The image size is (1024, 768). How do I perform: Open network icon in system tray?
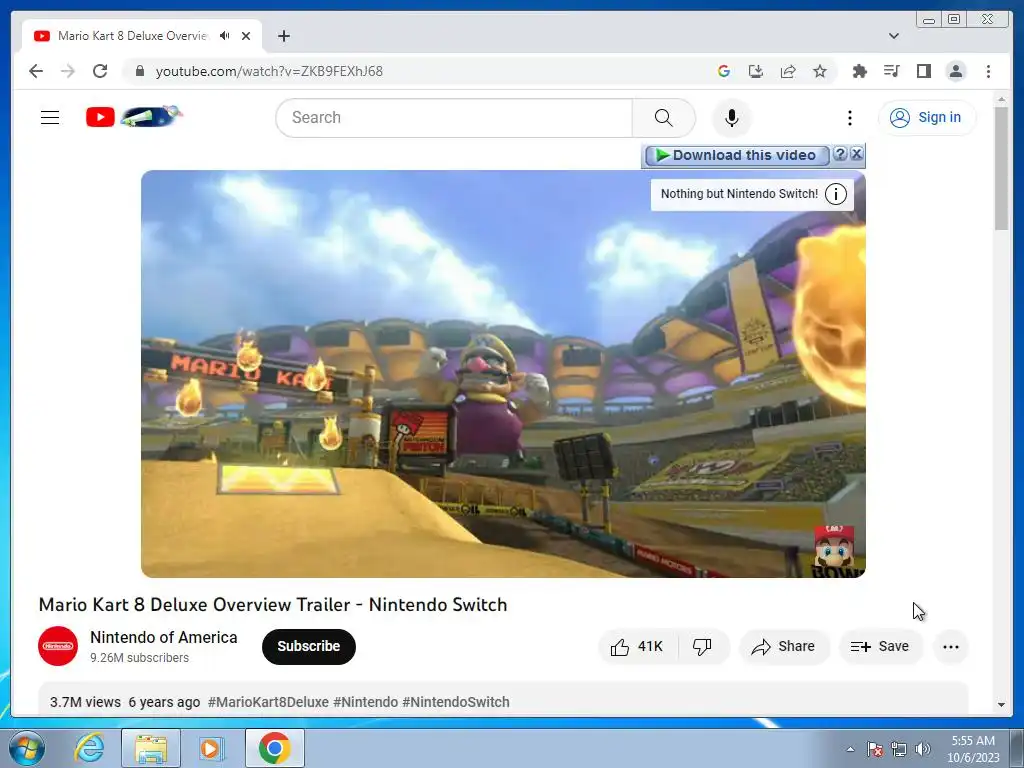899,749
